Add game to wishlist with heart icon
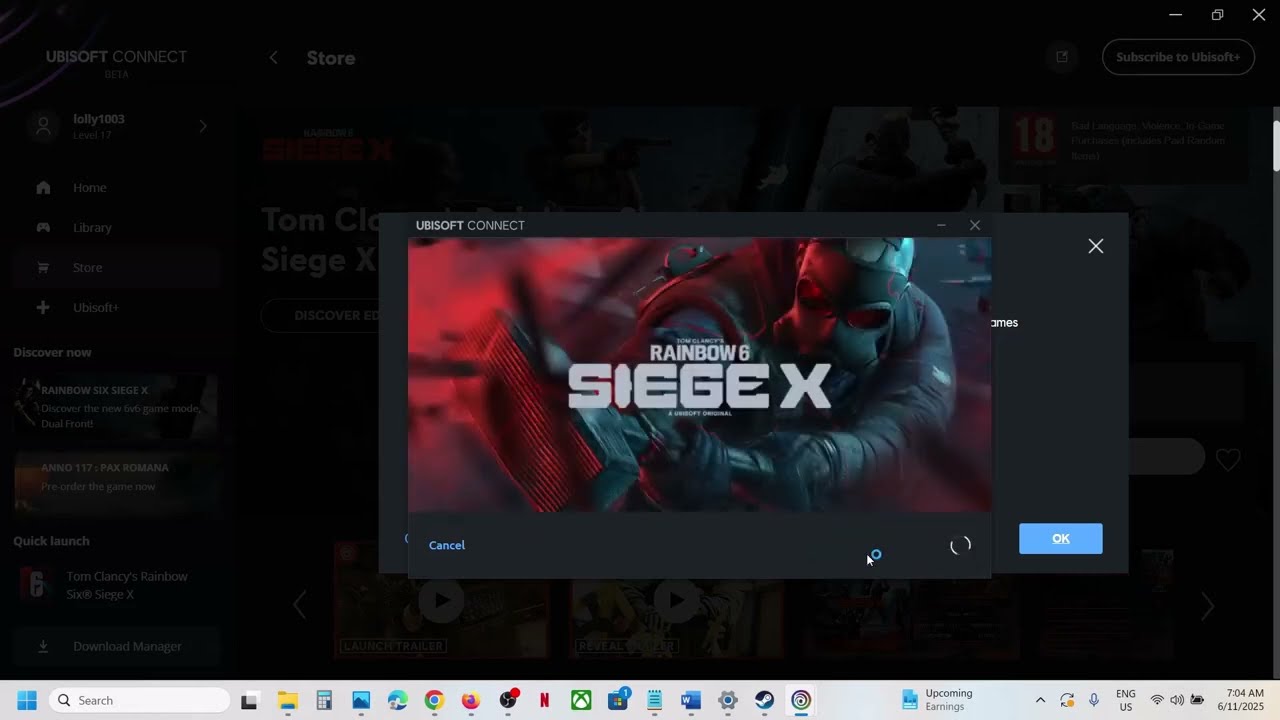The height and width of the screenshot is (720, 1280). tap(1228, 460)
